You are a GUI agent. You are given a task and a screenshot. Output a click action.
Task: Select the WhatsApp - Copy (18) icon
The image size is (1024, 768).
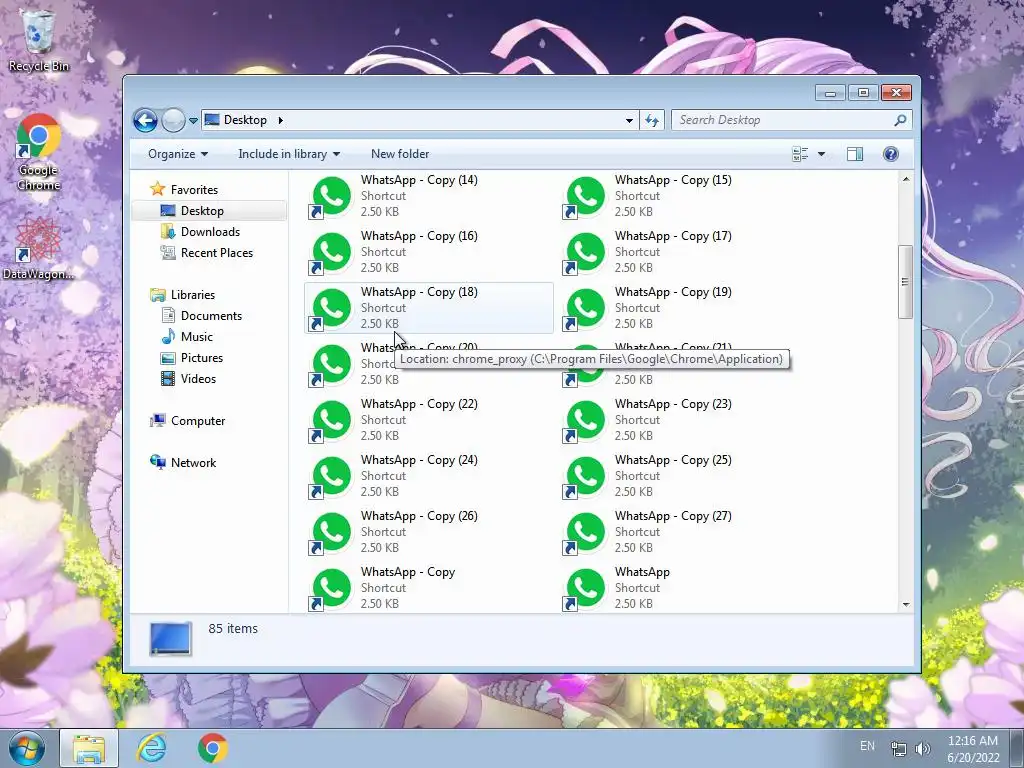pyautogui.click(x=331, y=308)
